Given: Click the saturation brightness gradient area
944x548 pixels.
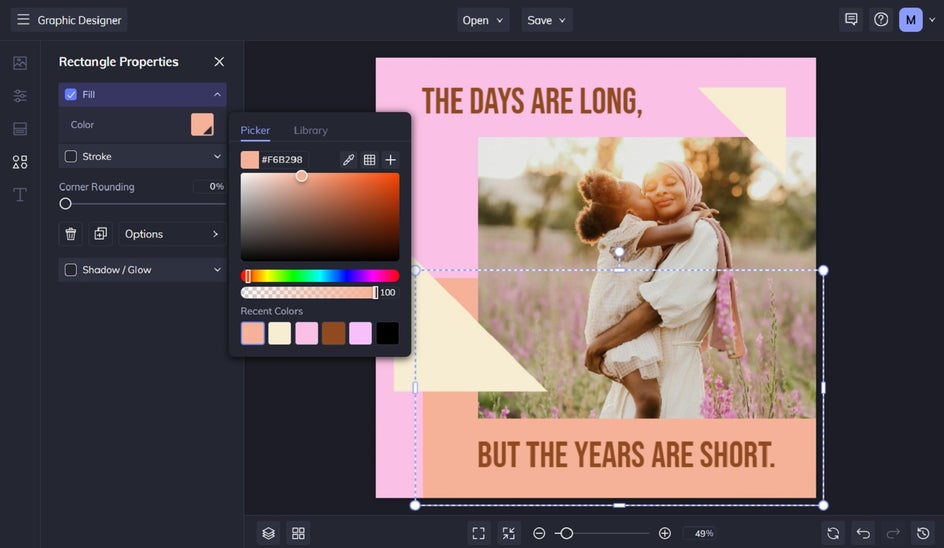Looking at the screenshot, I should (320, 217).
